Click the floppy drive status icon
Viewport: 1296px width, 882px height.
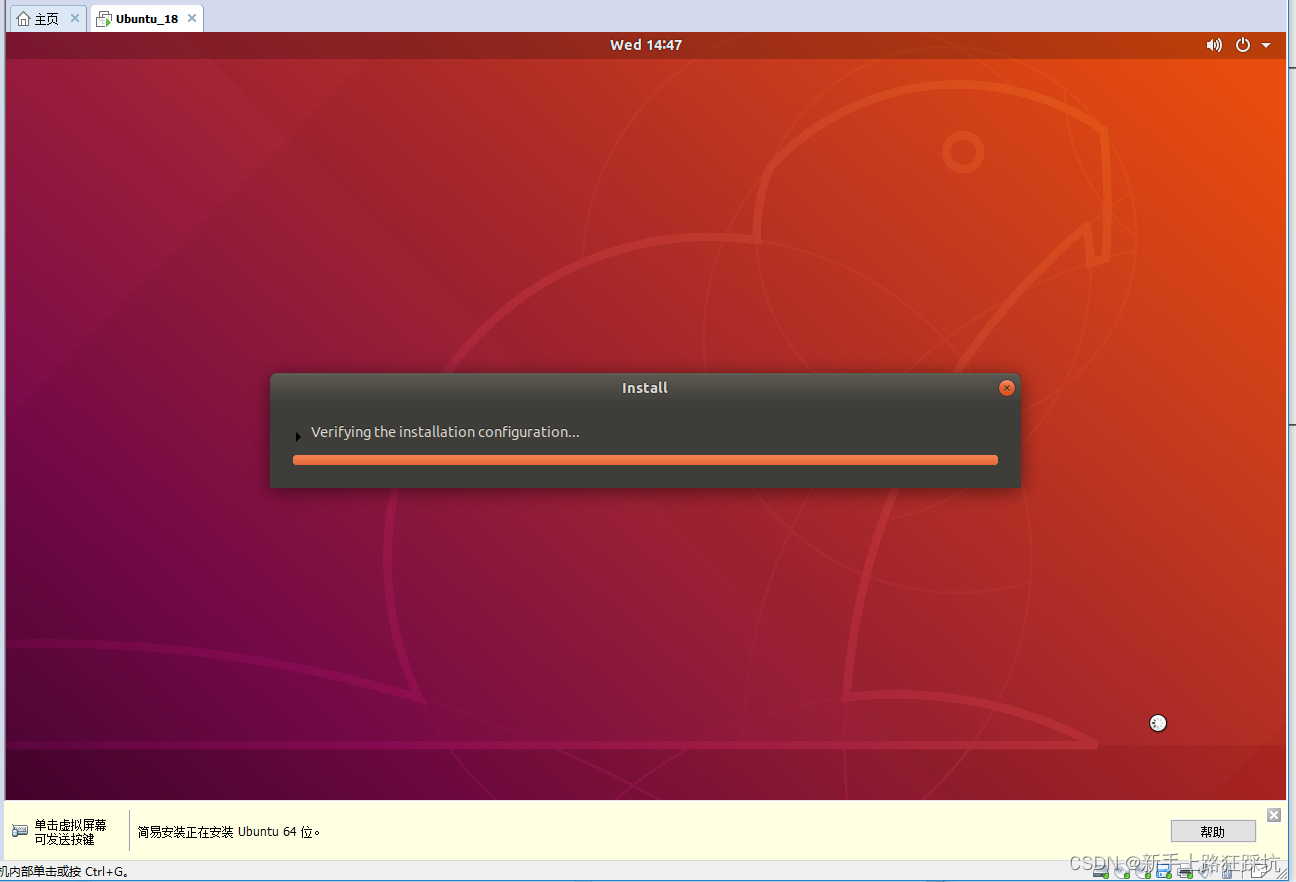[1164, 873]
